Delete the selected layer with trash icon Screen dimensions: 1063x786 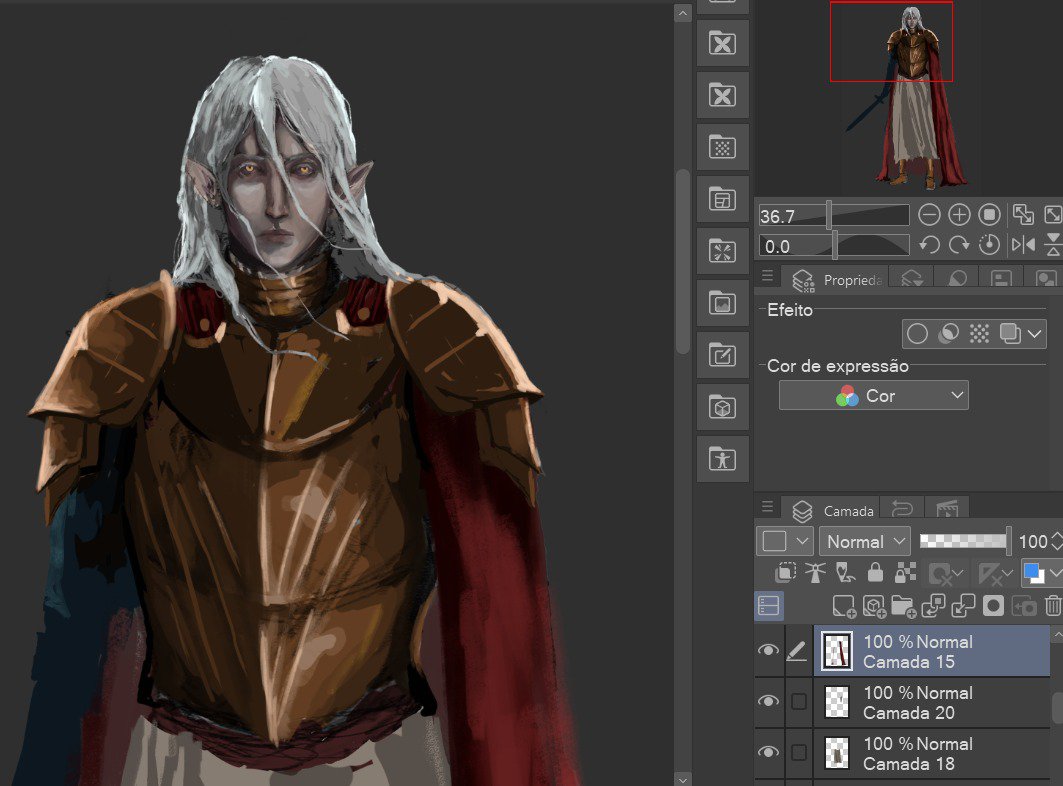[1053, 606]
